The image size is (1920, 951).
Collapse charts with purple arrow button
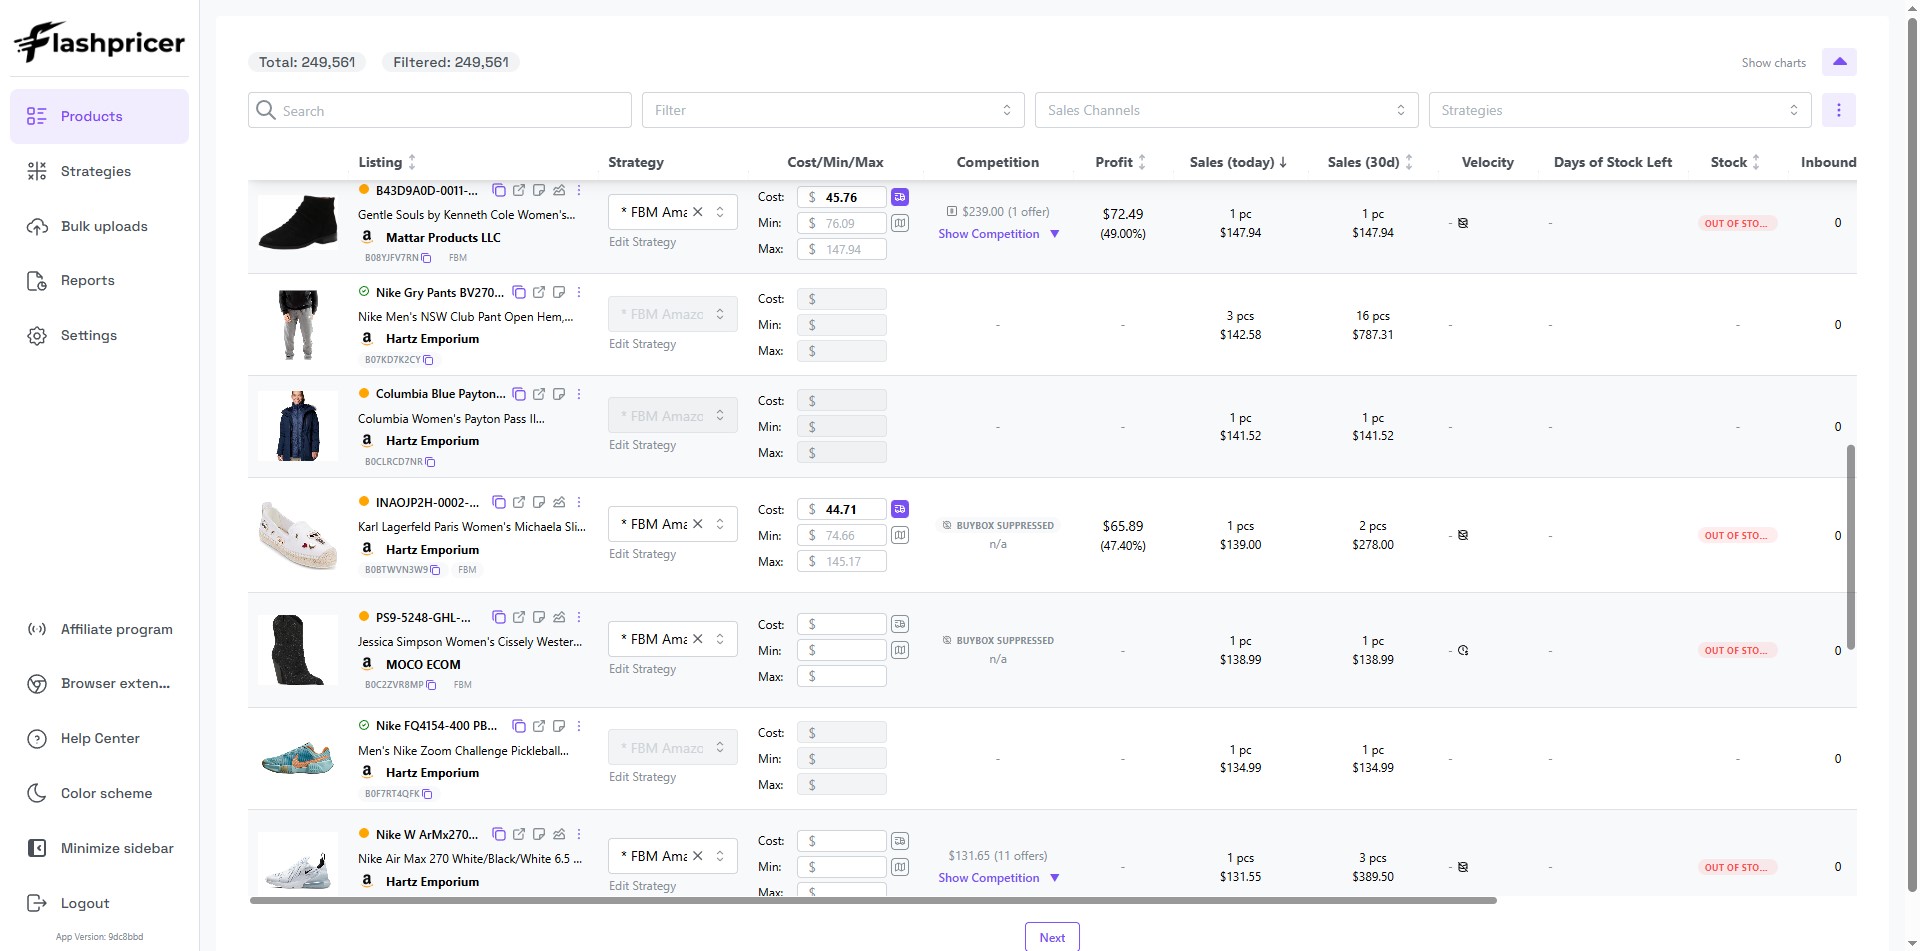[1839, 62]
